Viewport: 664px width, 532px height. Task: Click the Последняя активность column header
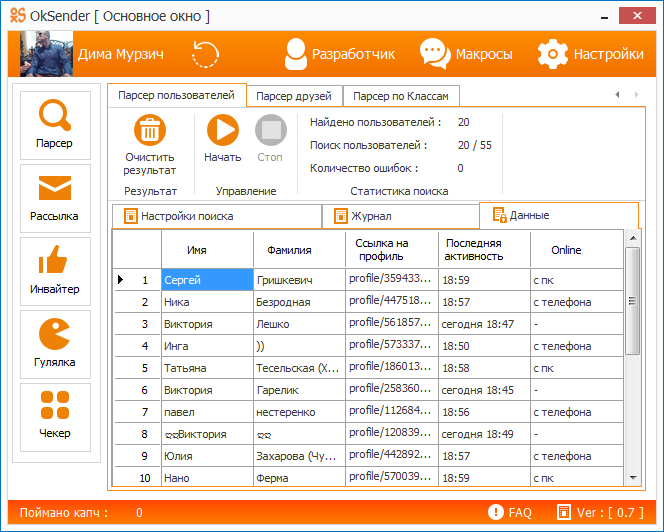(484, 249)
